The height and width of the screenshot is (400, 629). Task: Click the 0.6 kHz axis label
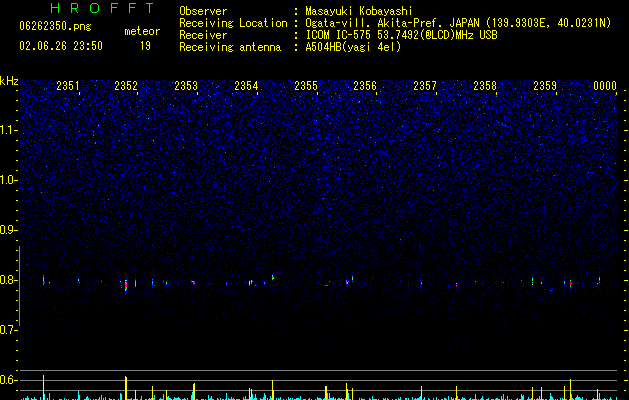tap(8, 380)
